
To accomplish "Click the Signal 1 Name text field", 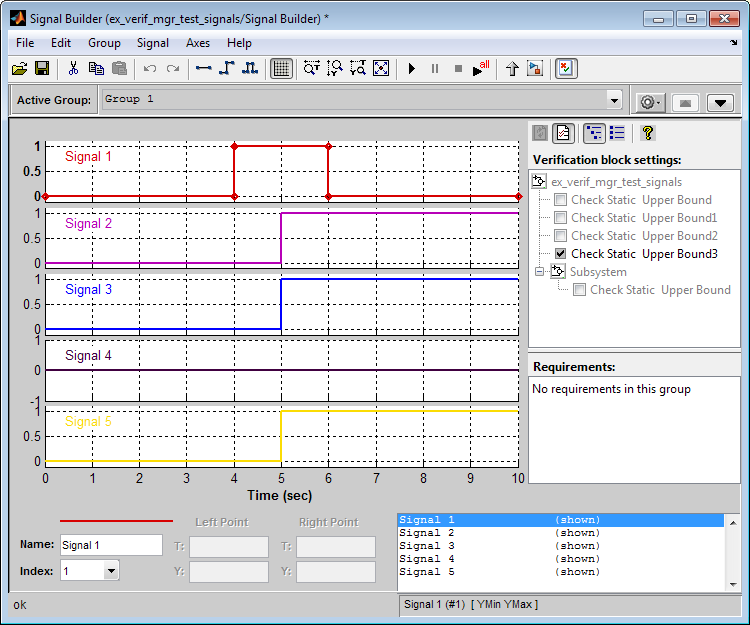I will pos(110,545).
